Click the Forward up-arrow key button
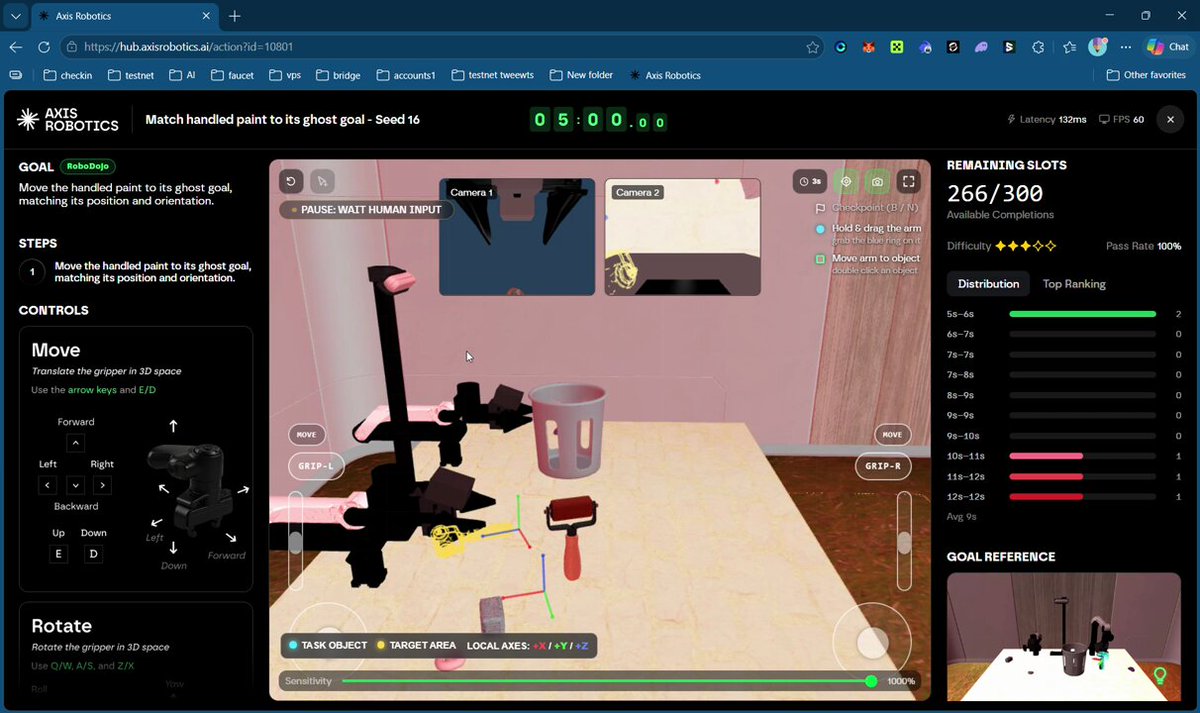Image resolution: width=1200 pixels, height=713 pixels. click(x=76, y=443)
